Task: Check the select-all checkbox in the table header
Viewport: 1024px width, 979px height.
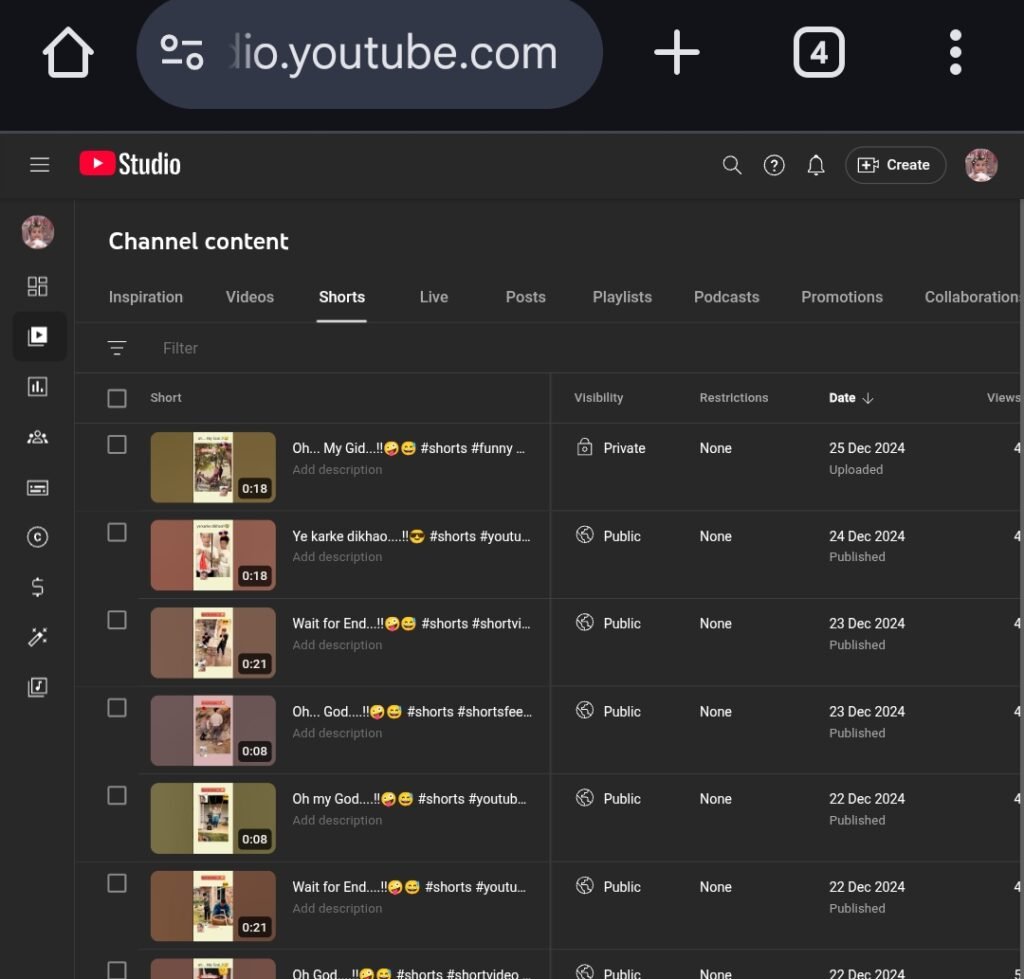Action: pos(116,397)
